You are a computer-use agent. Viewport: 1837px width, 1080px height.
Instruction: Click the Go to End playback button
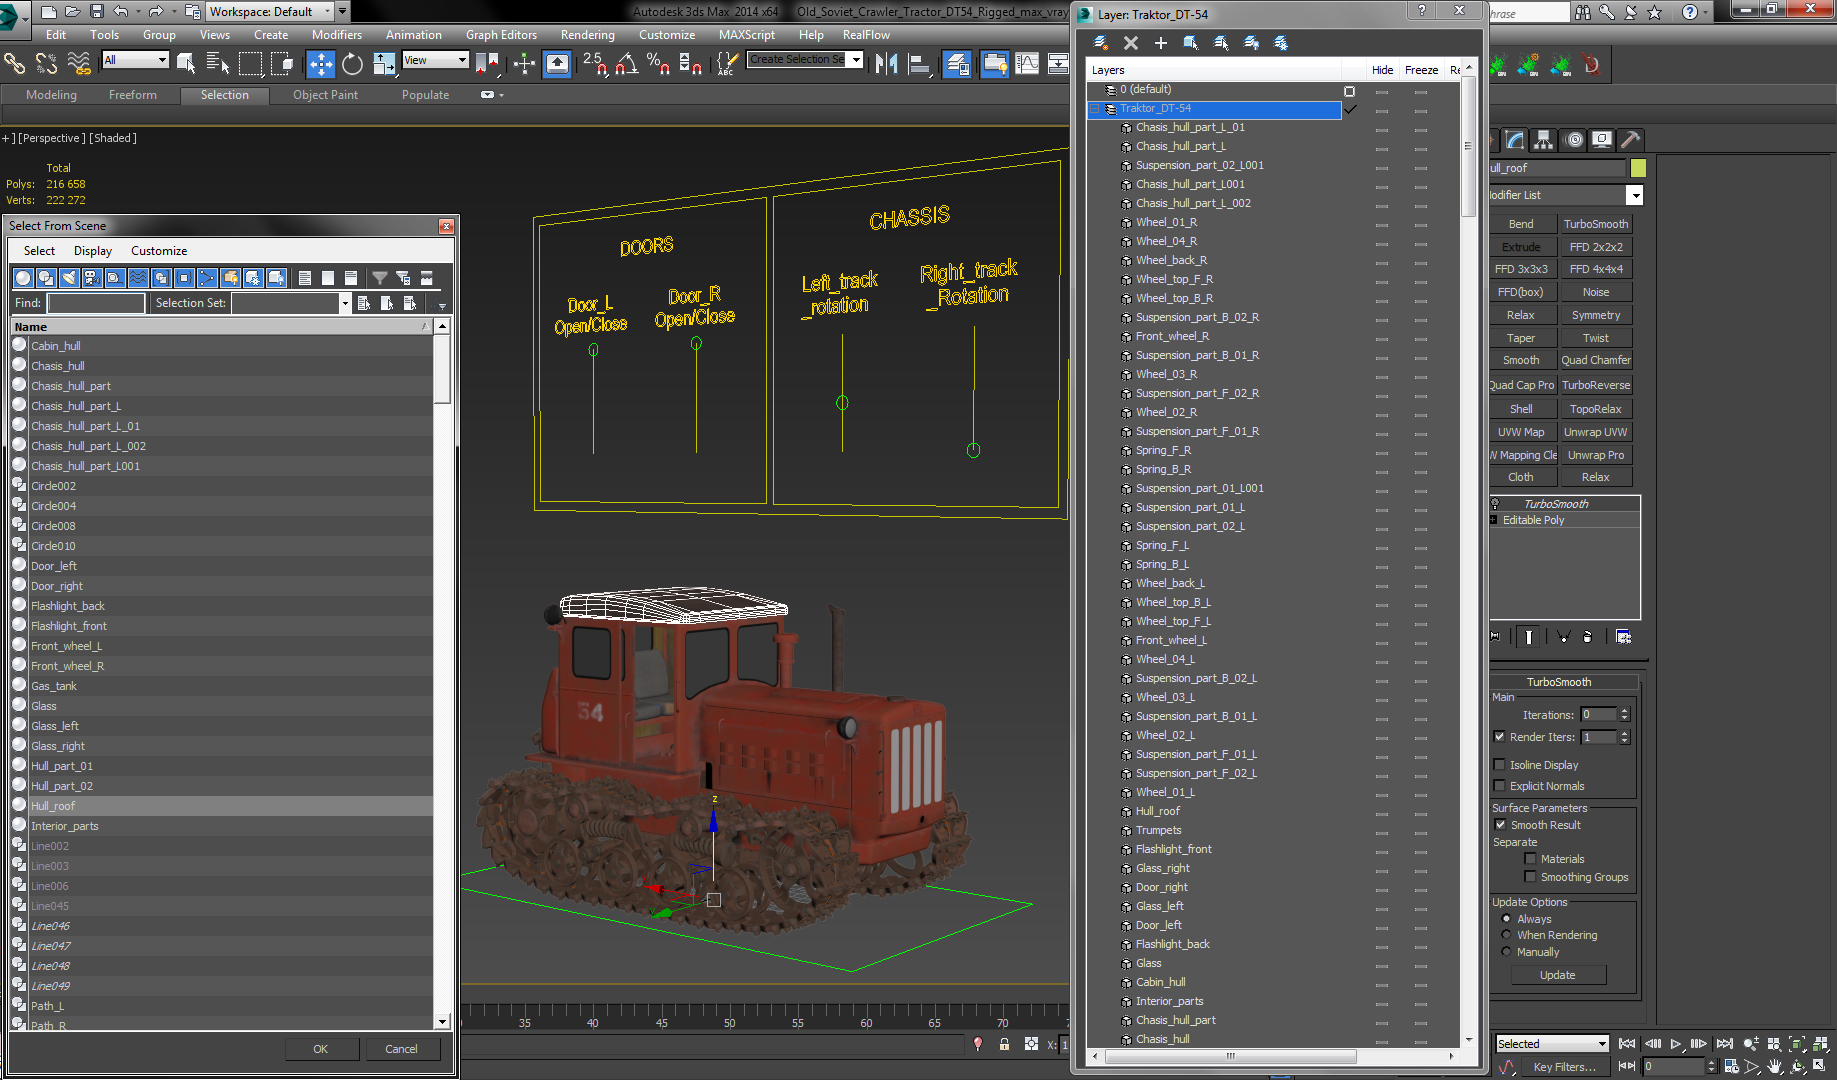coord(1724,1043)
